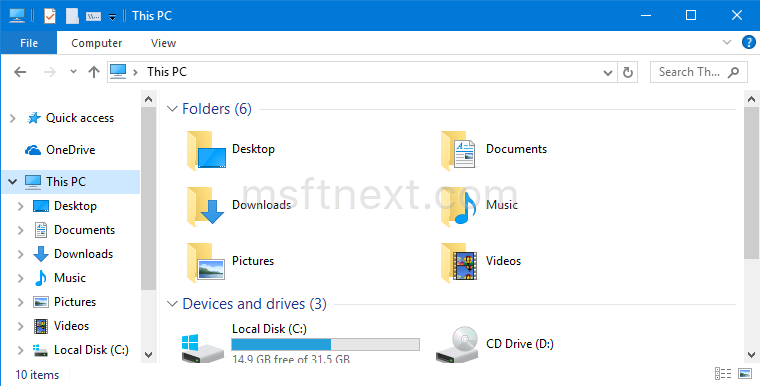This screenshot has height=386, width=760.
Task: Switch to Large icons view in status bar
Action: [x=744, y=374]
